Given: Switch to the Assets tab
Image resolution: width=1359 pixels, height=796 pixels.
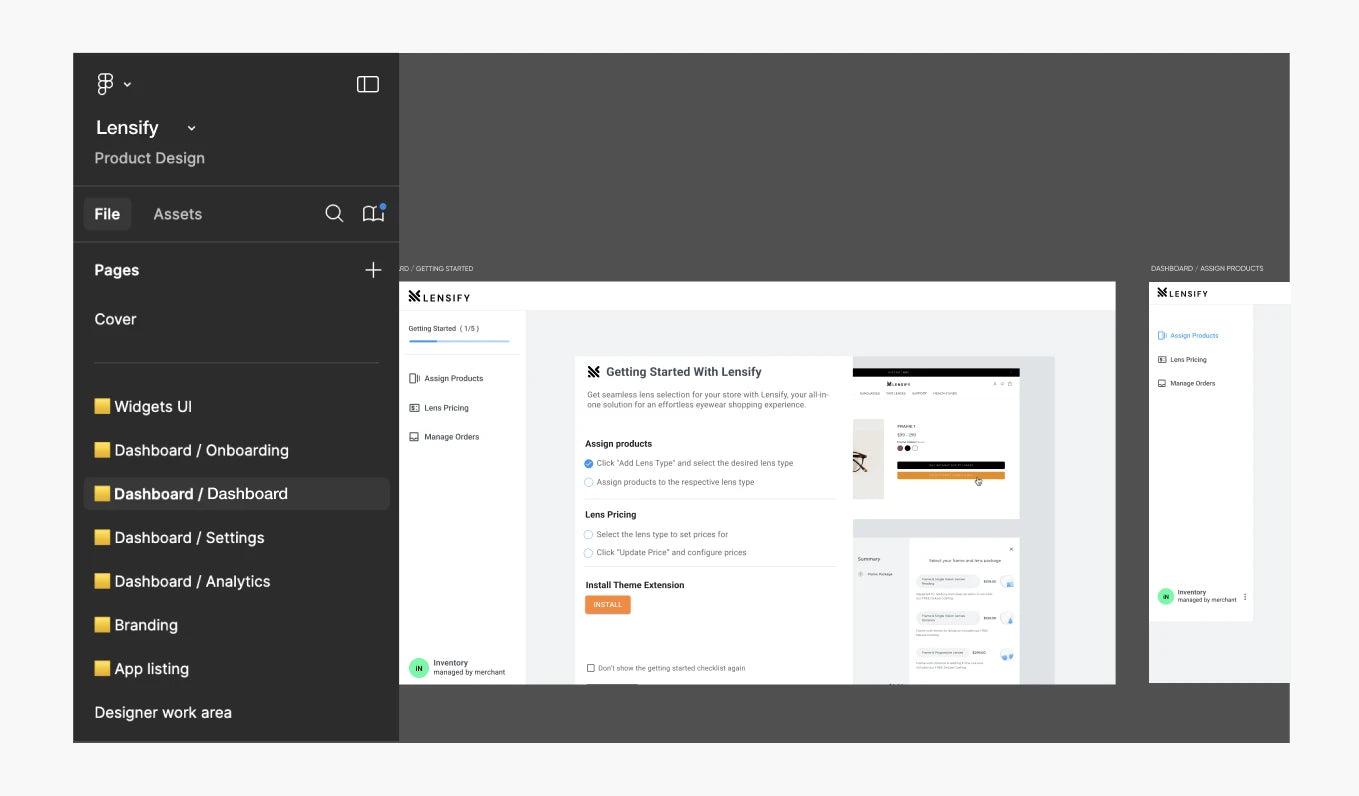Looking at the screenshot, I should (x=177, y=214).
